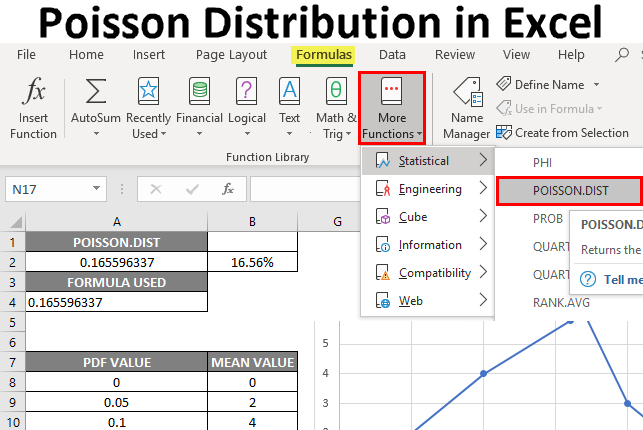This screenshot has height=430, width=643.
Task: Expand the Engineering submenu chevron
Action: [483, 188]
